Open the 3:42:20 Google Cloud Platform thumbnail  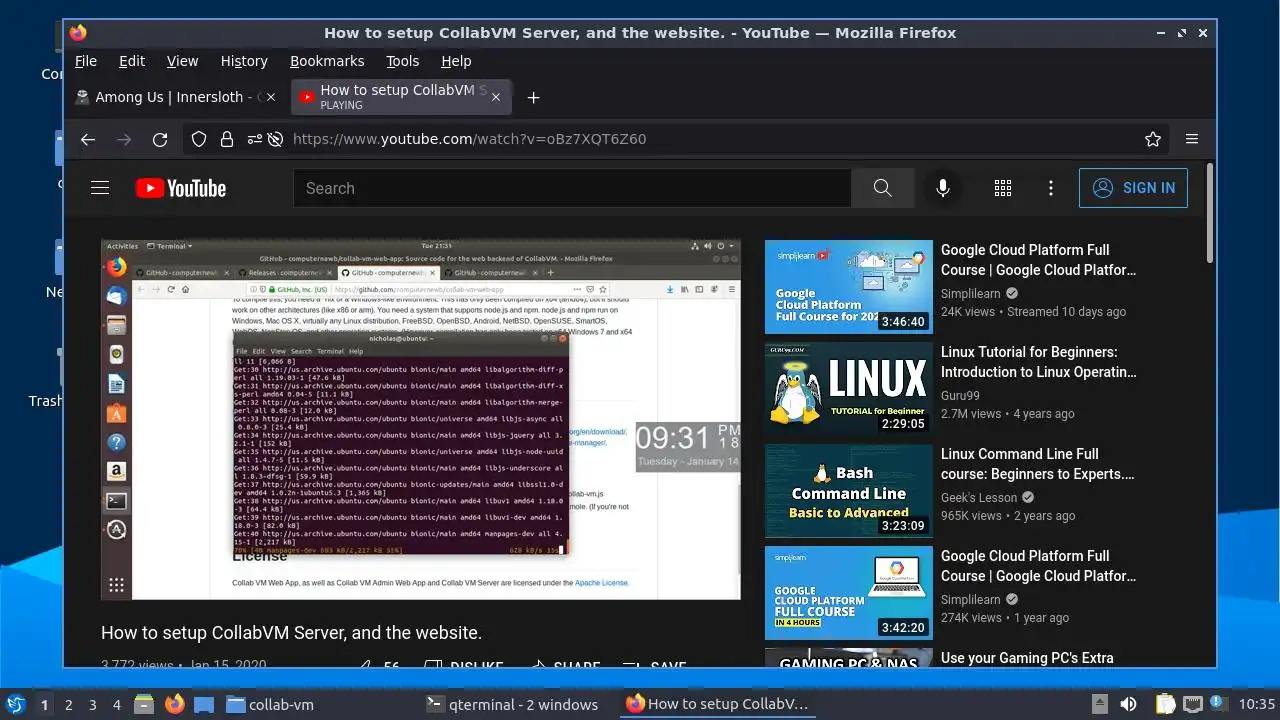(x=849, y=593)
